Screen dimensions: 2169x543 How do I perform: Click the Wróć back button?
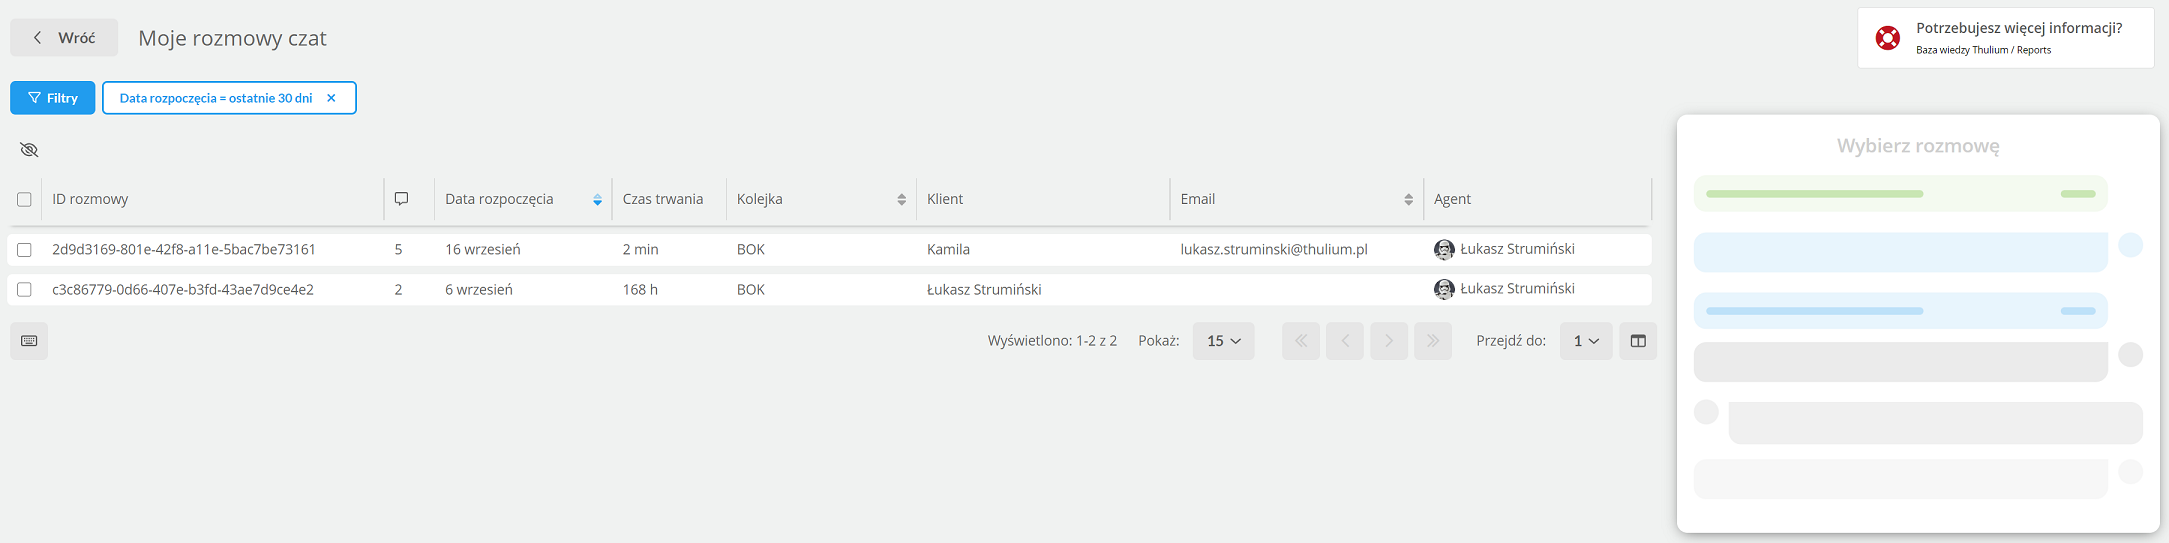click(64, 38)
